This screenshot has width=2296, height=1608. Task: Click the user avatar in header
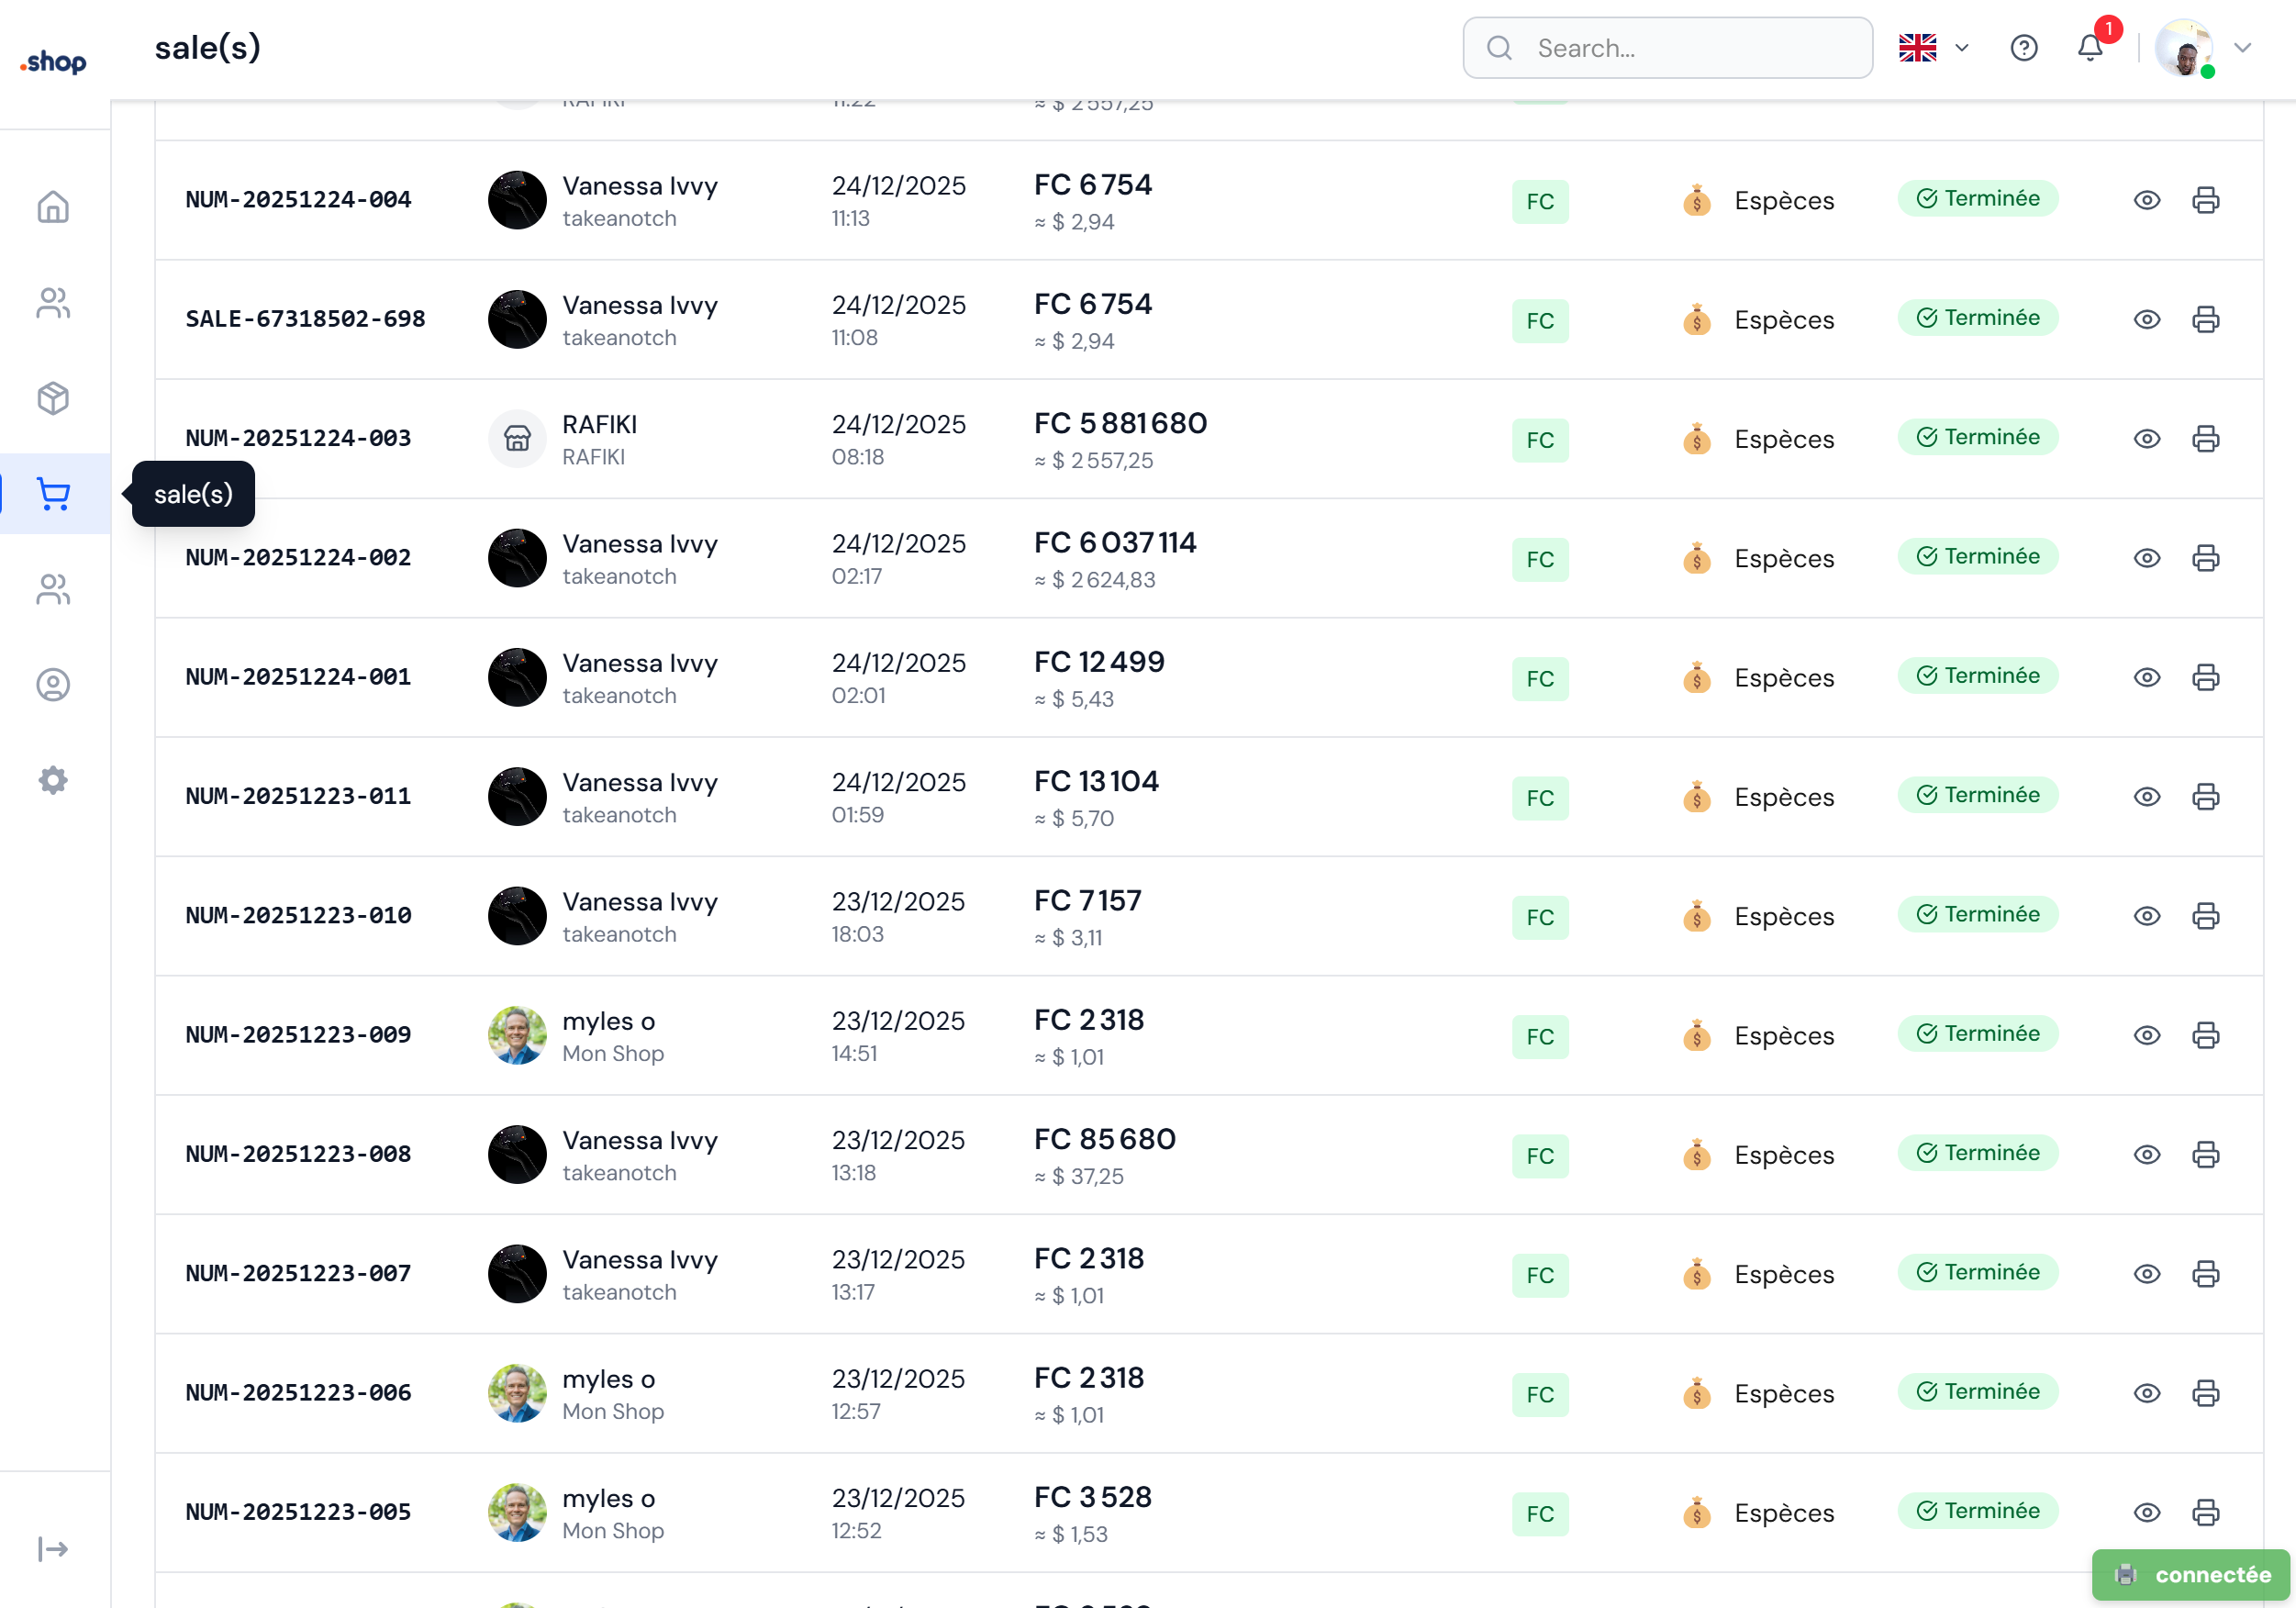coord(2184,47)
